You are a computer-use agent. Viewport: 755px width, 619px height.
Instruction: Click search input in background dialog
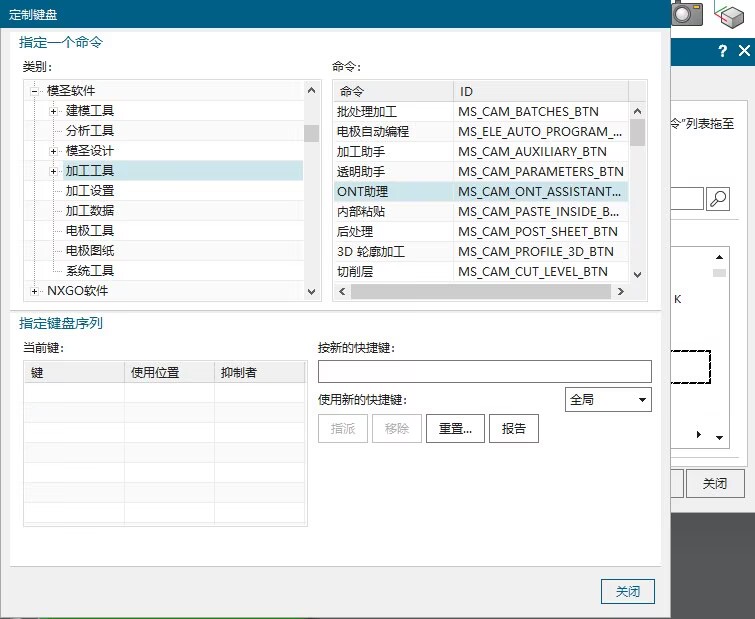click(687, 198)
